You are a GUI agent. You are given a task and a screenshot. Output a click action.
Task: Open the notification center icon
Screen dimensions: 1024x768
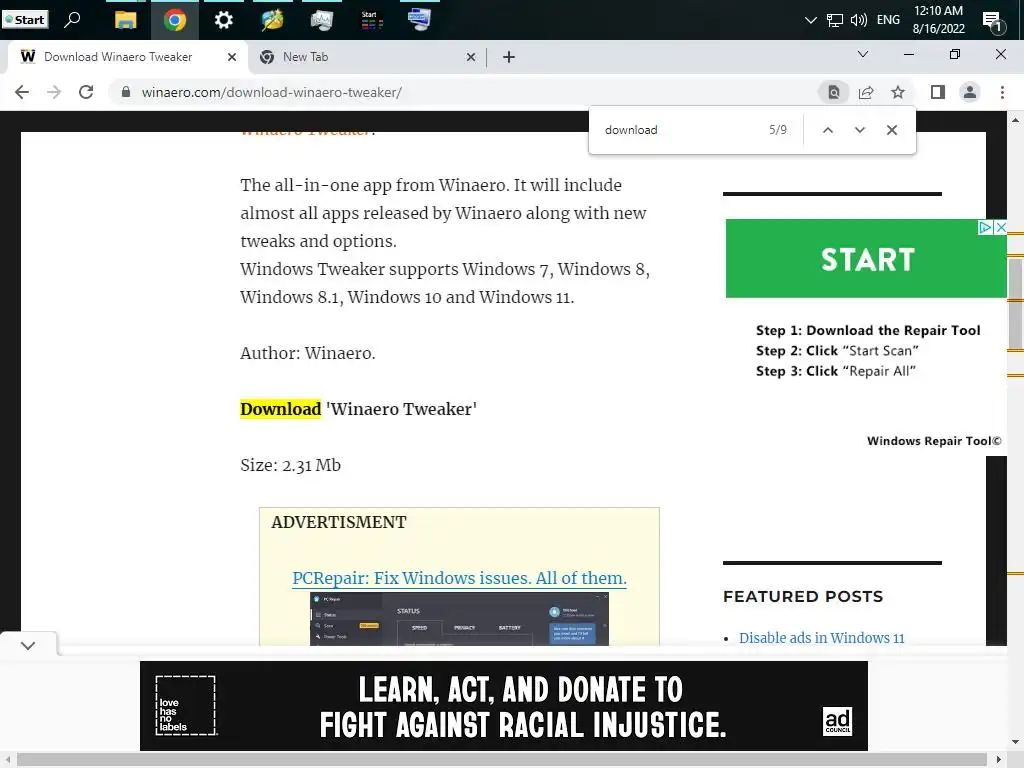pyautogui.click(x=993, y=22)
